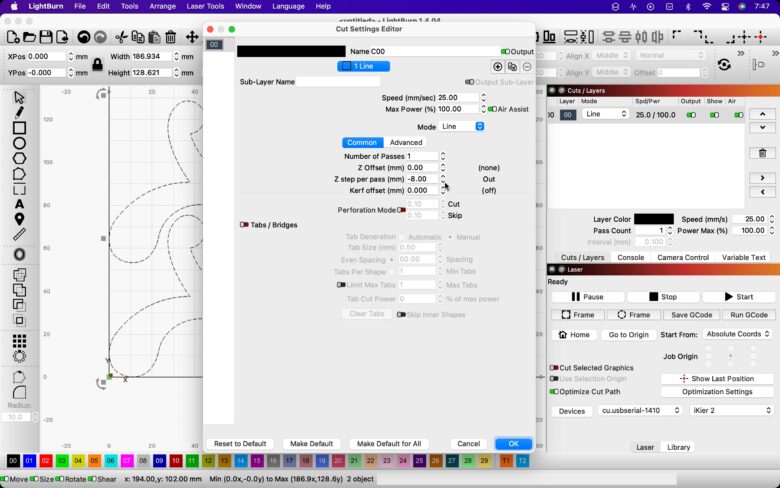Select the Draw Rectangle tool
Viewport: 780px width, 488px height.
[19, 128]
